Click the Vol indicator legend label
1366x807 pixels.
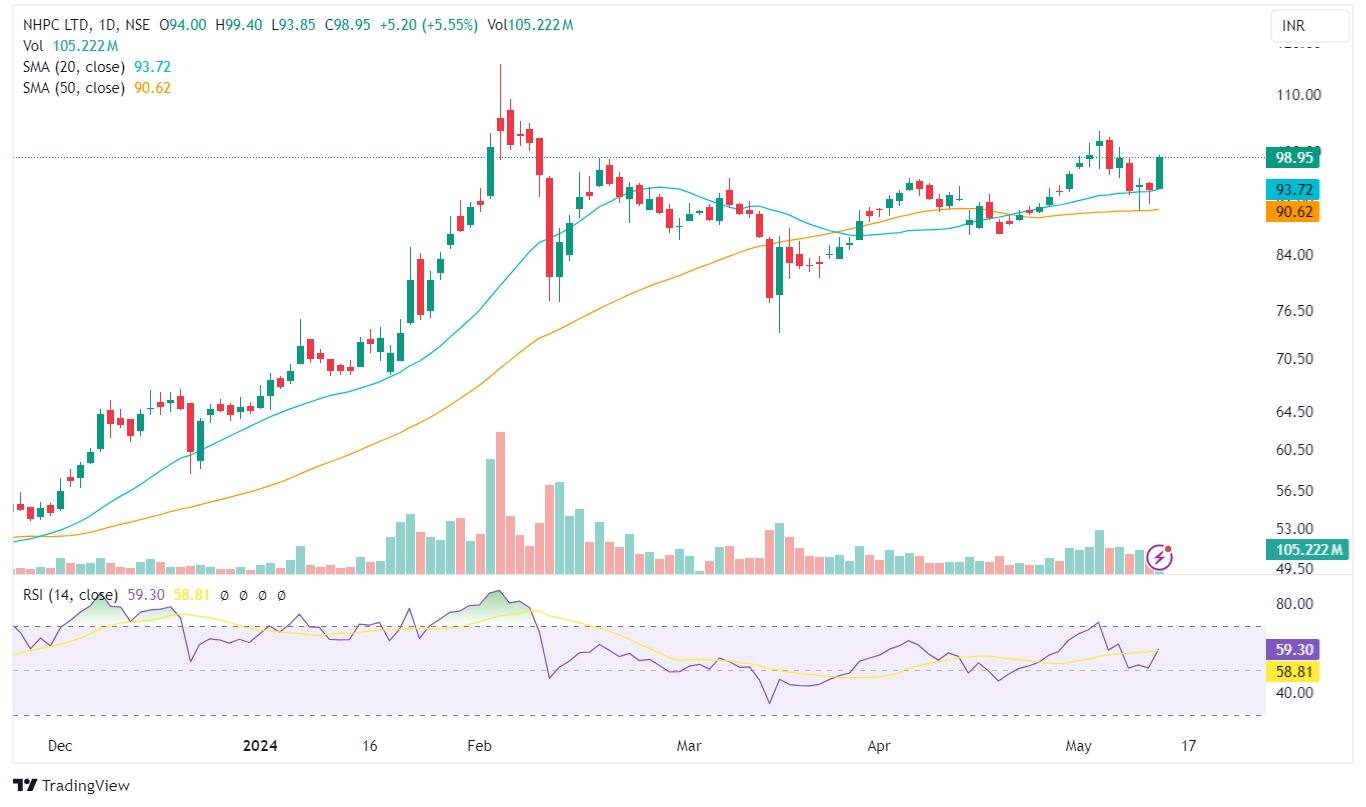tap(33, 46)
